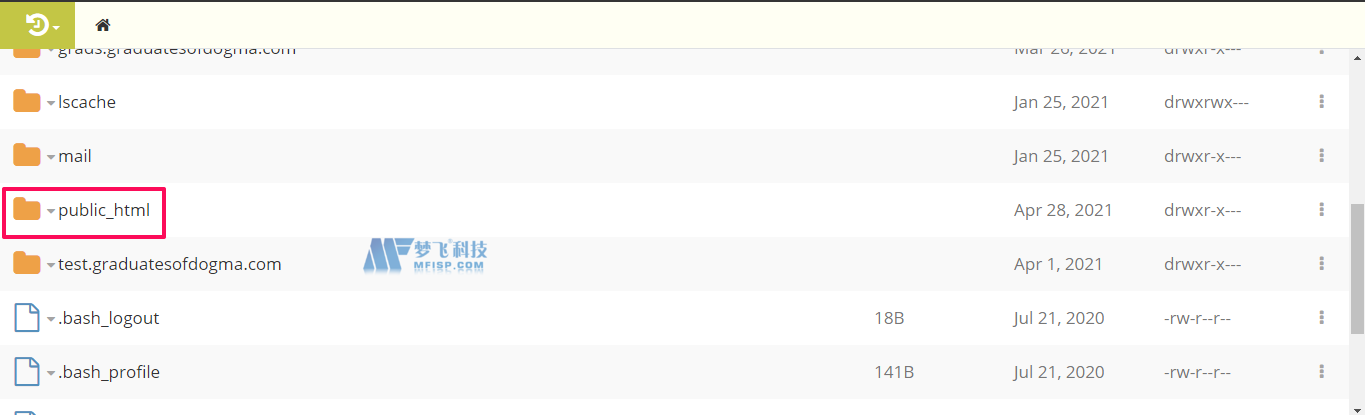Open the .bash_logout file name
This screenshot has width=1365, height=415.
[x=109, y=318]
